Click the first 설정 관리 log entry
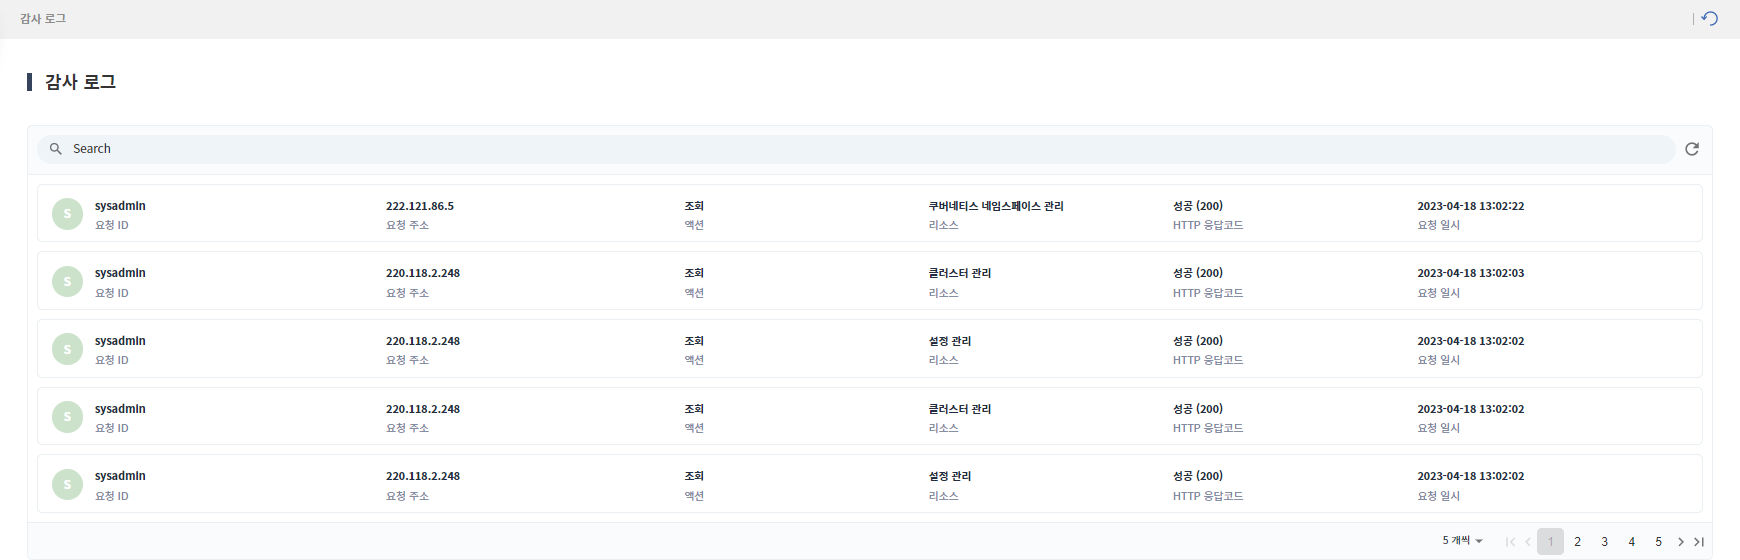Screen dimensions: 1740x560 click(949, 341)
